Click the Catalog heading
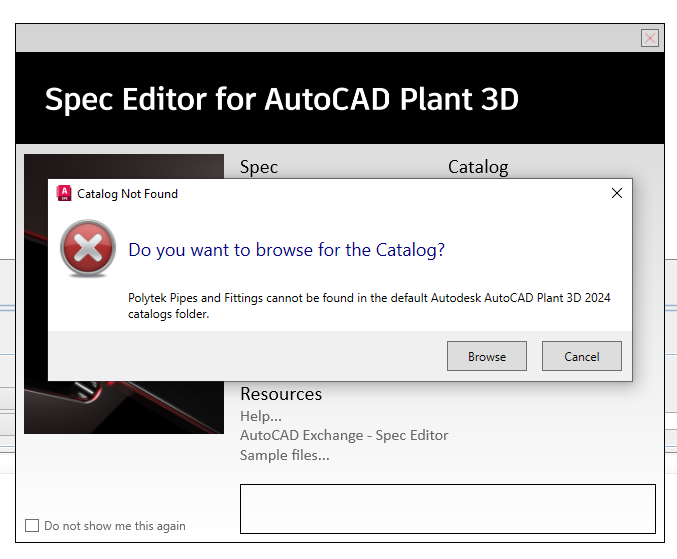 coord(478,167)
